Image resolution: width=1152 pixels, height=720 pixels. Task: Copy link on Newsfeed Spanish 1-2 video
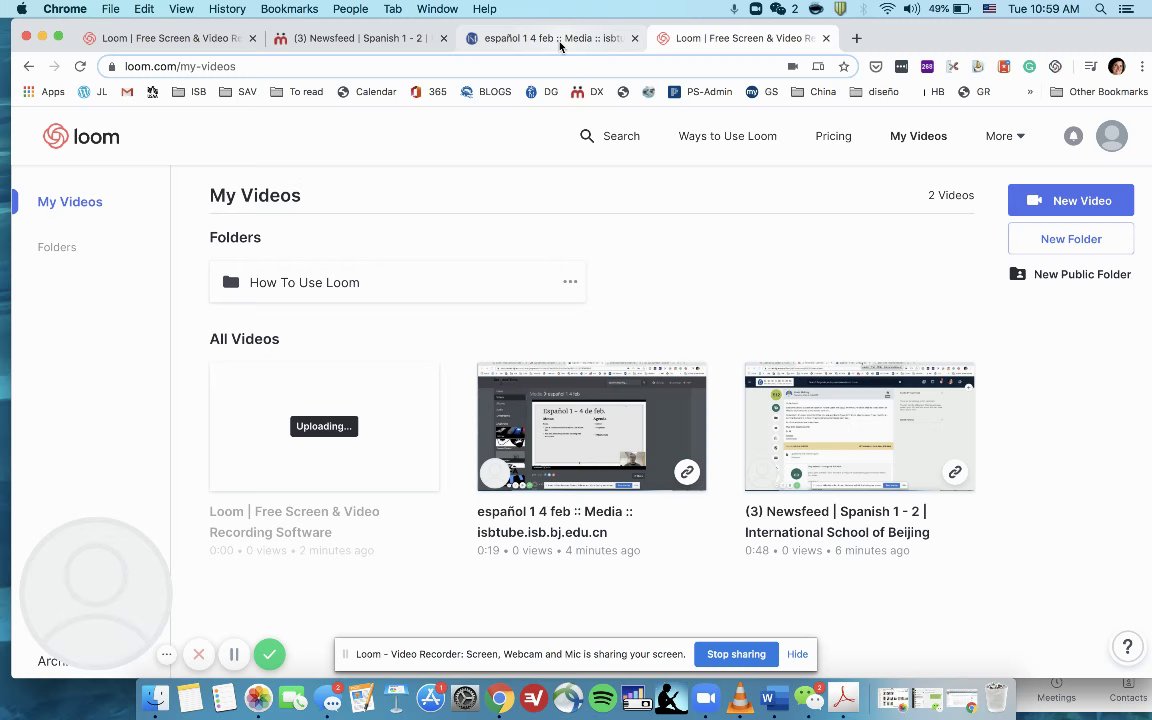pos(954,472)
